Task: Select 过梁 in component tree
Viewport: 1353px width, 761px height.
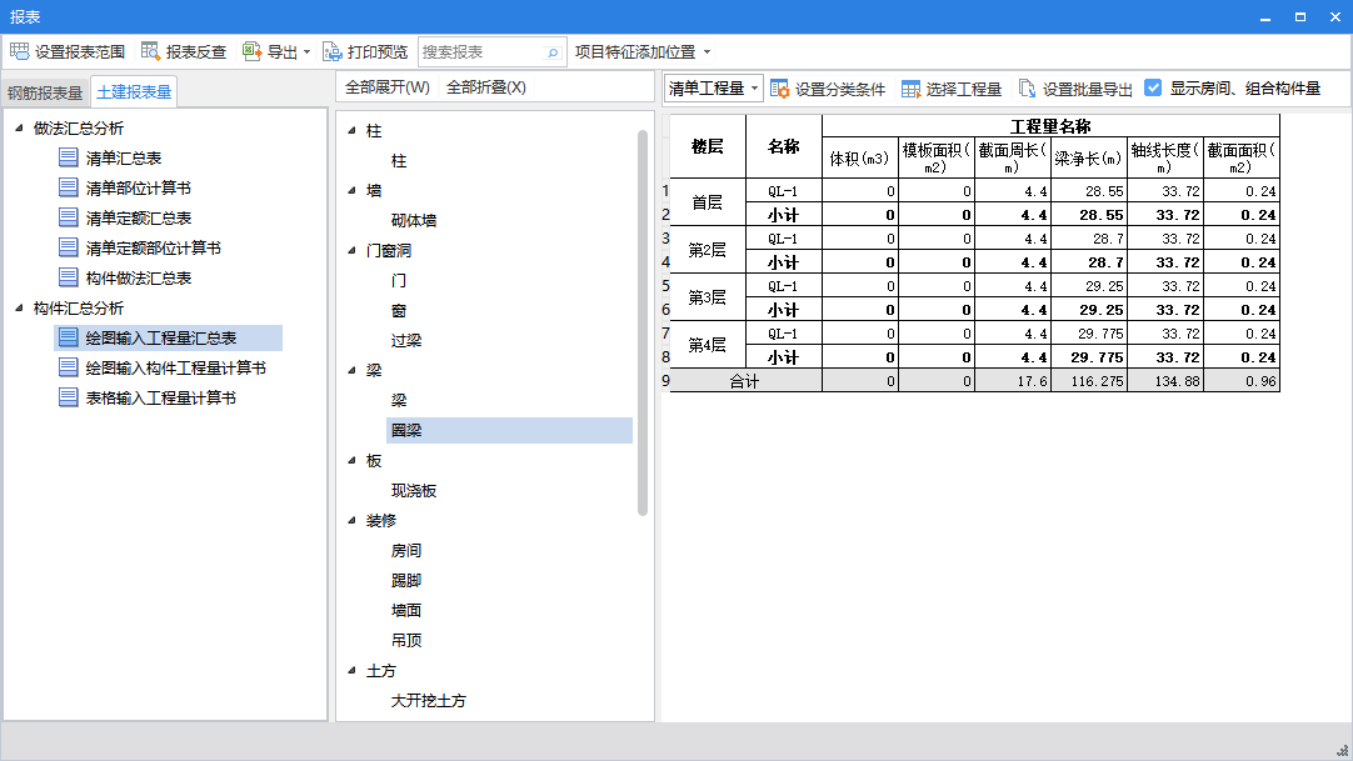Action: click(x=406, y=340)
